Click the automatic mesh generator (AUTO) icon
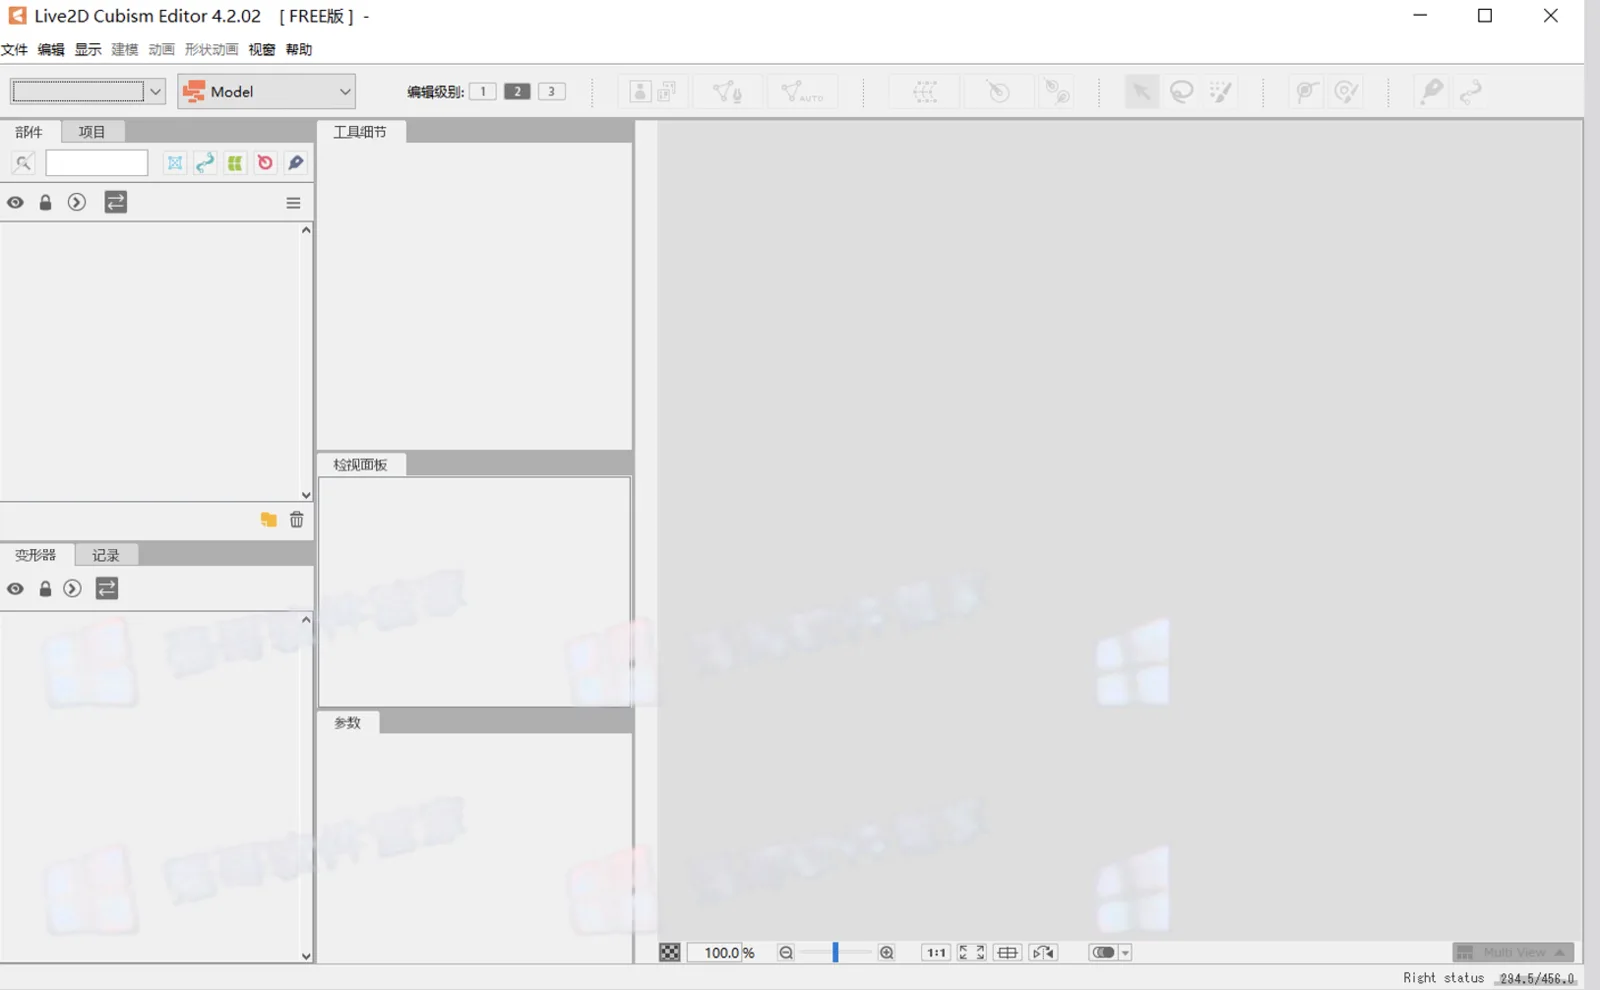Image resolution: width=1600 pixels, height=990 pixels. 802,92
